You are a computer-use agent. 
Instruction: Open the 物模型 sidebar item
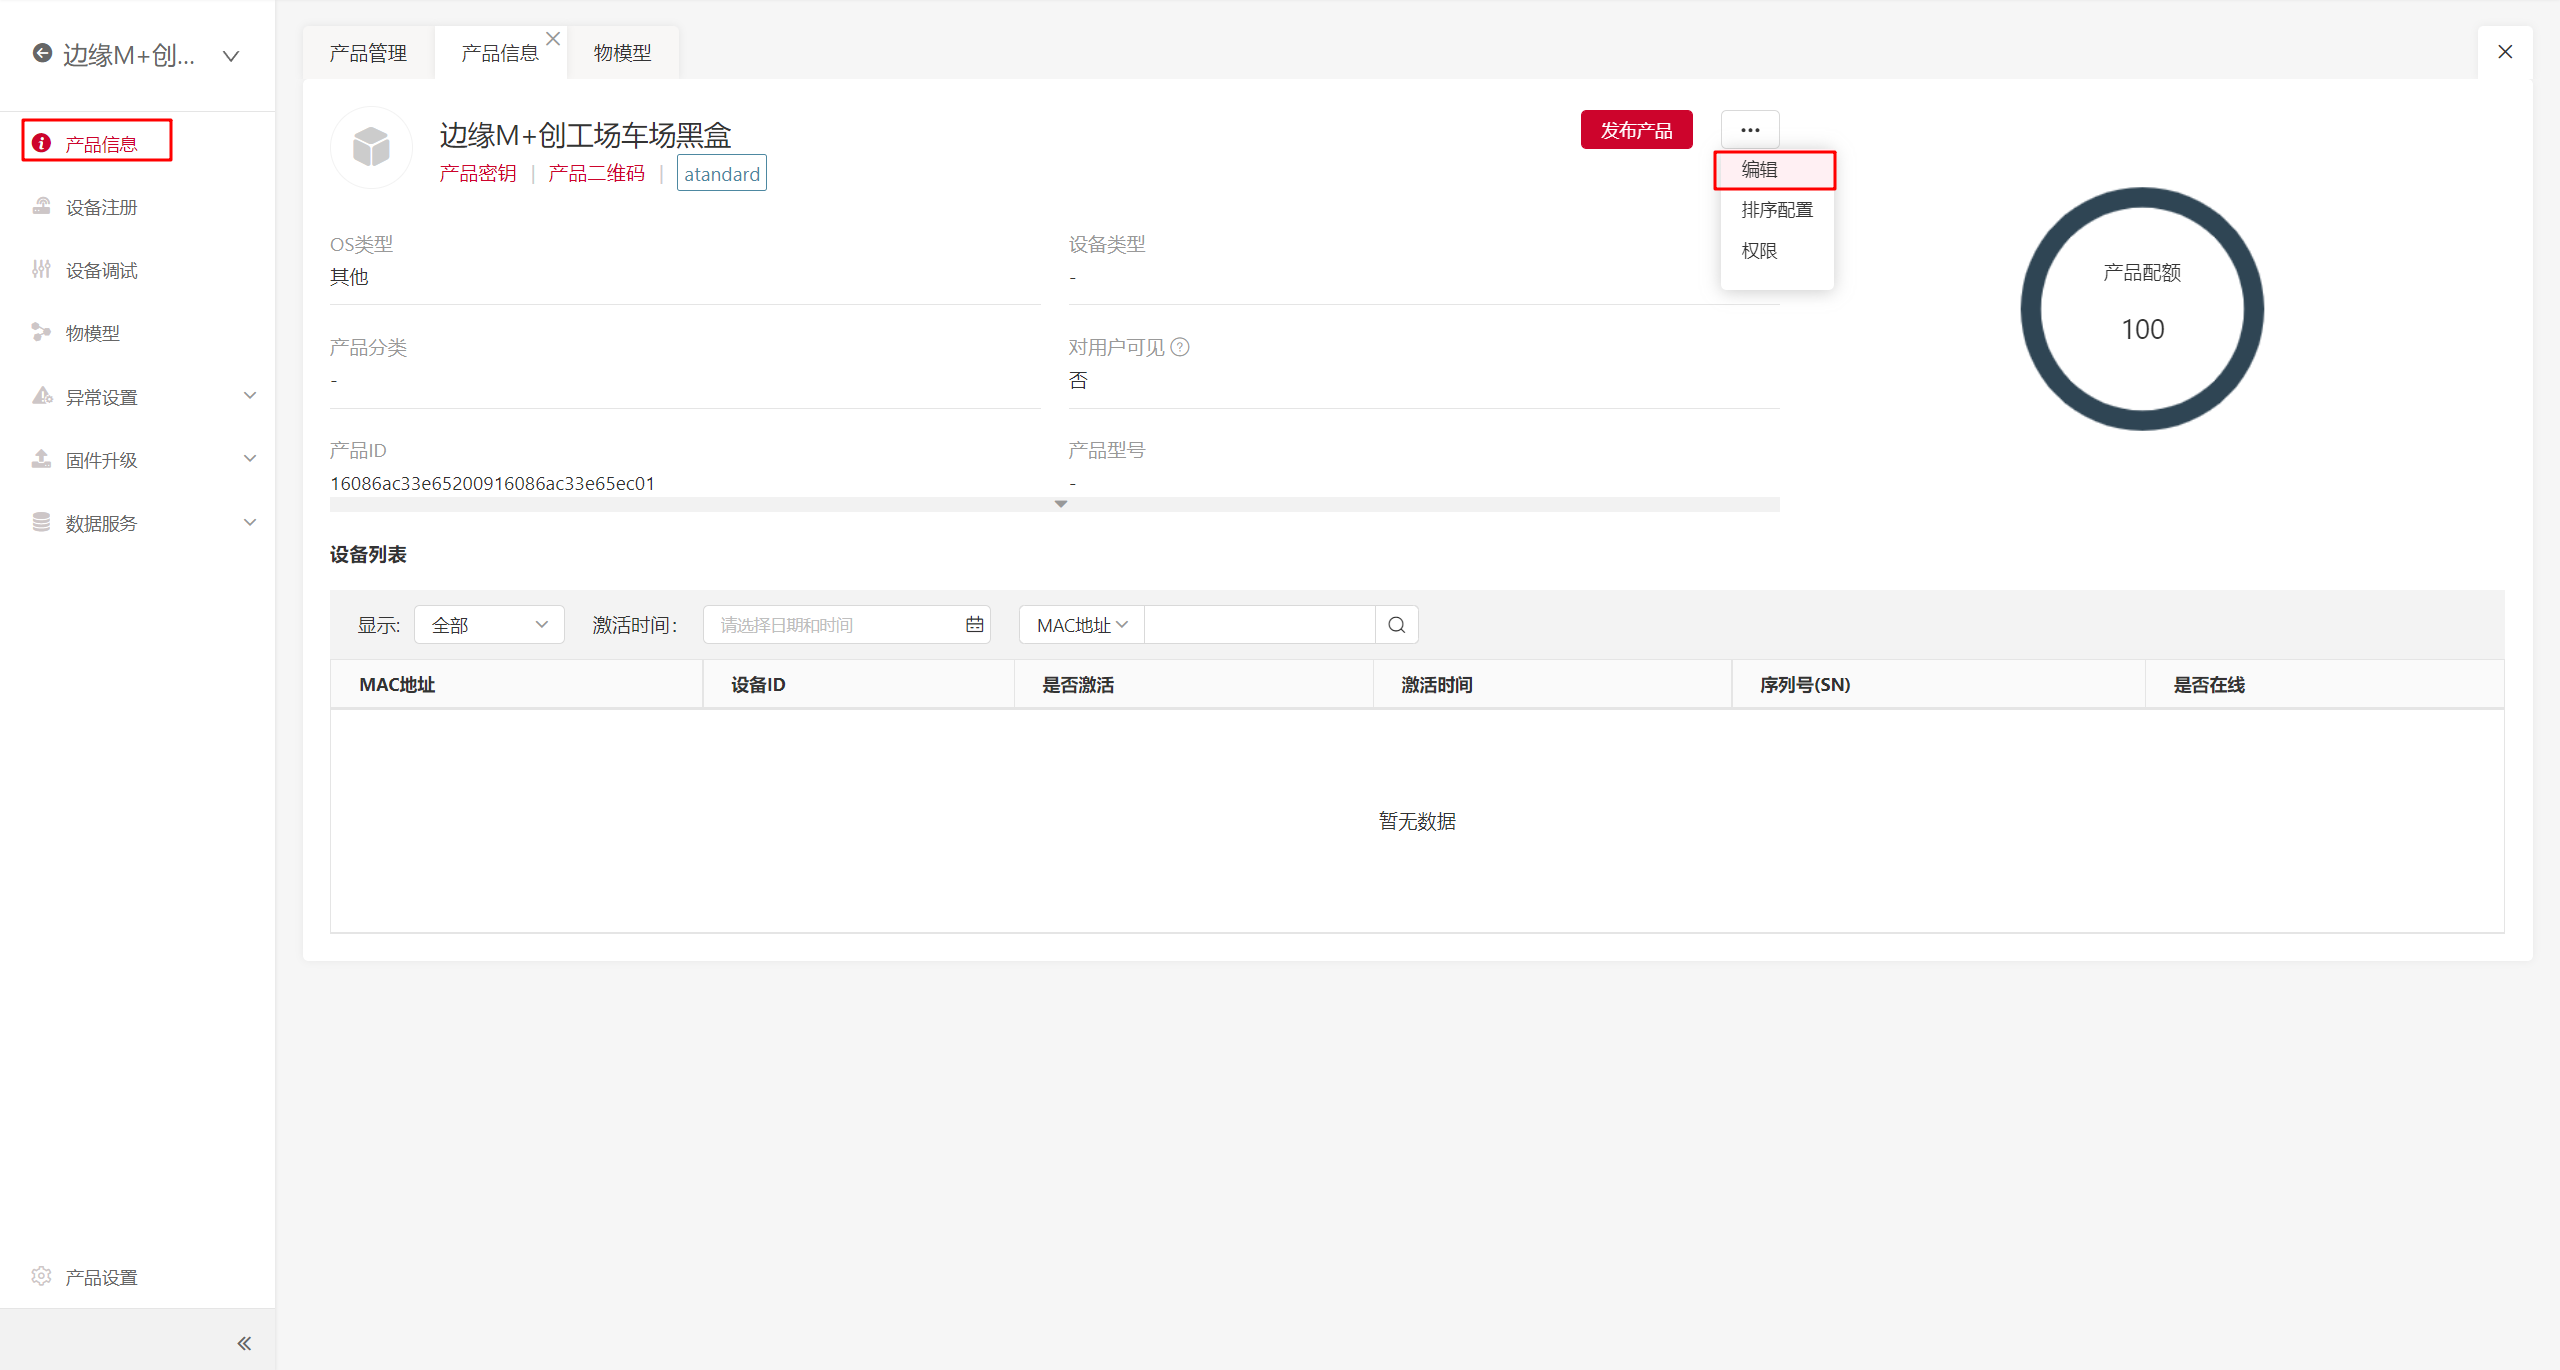pyautogui.click(x=92, y=333)
